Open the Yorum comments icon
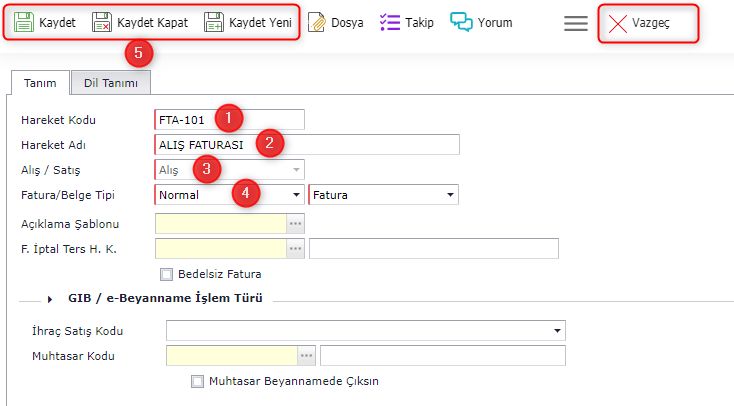734x406 pixels. pos(461,22)
